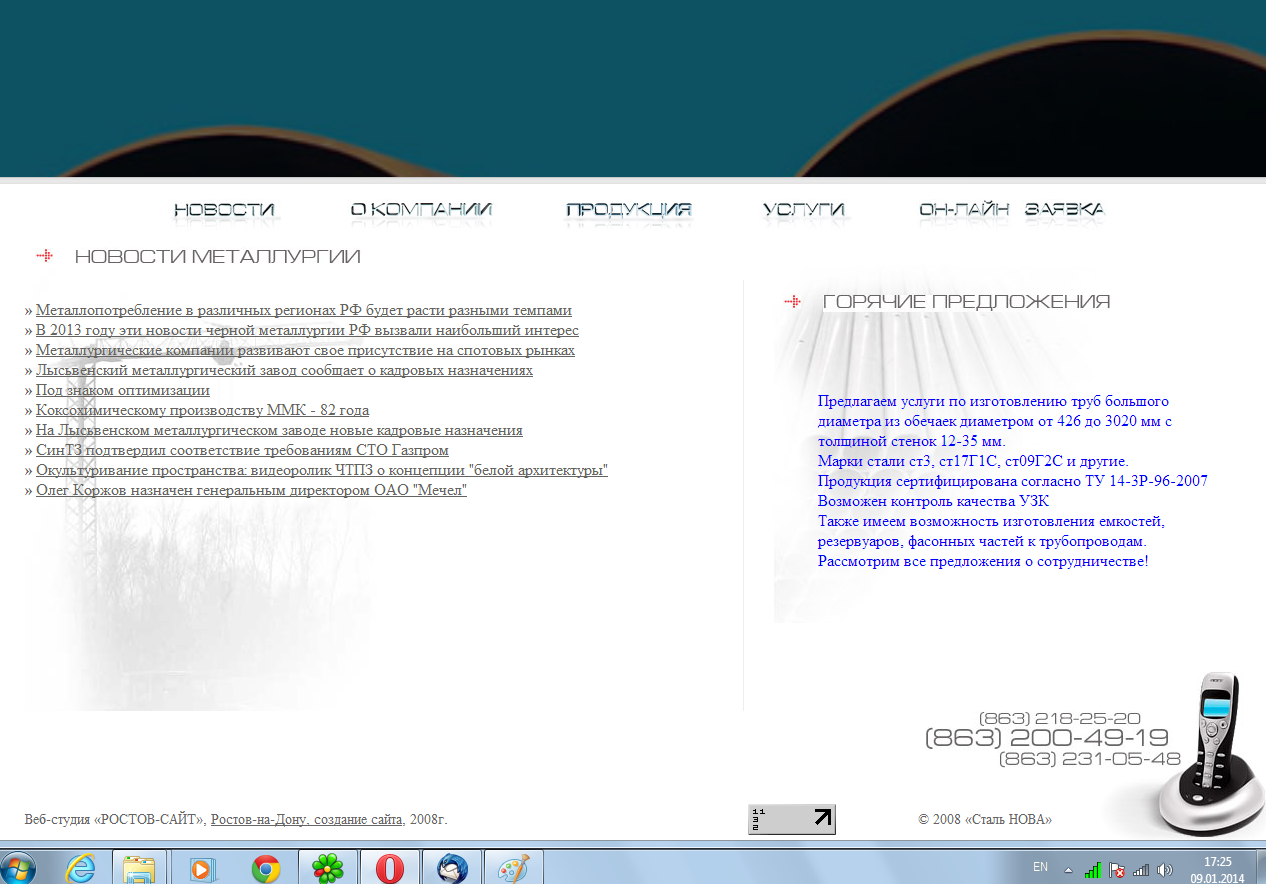
Task: Open the Он-лайн заявка page
Action: 1011,210
